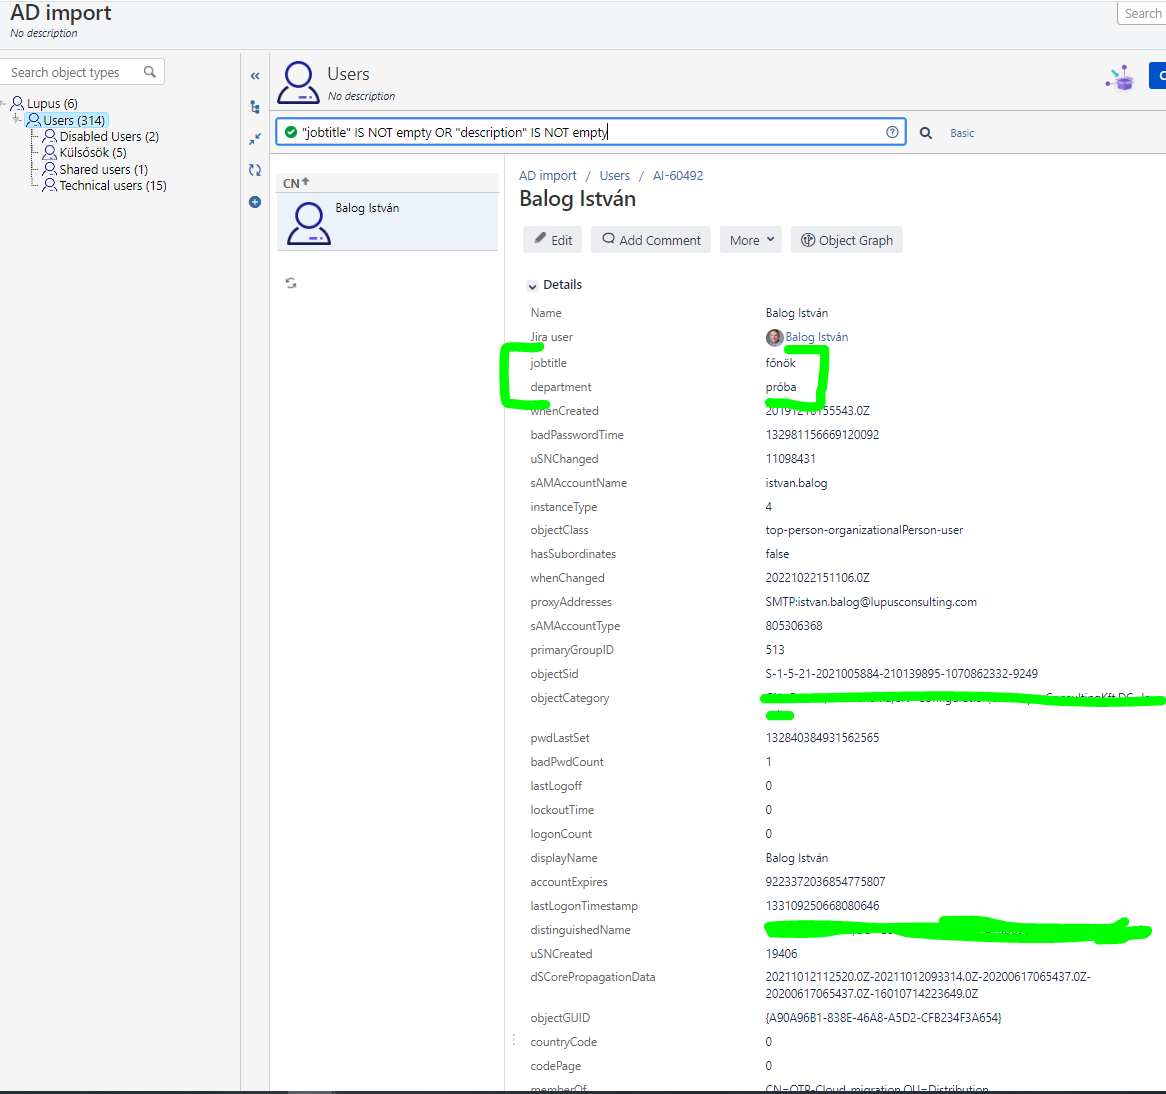Viewport: 1166px width, 1094px height.
Task: Click the Search object types field
Action: [x=75, y=72]
